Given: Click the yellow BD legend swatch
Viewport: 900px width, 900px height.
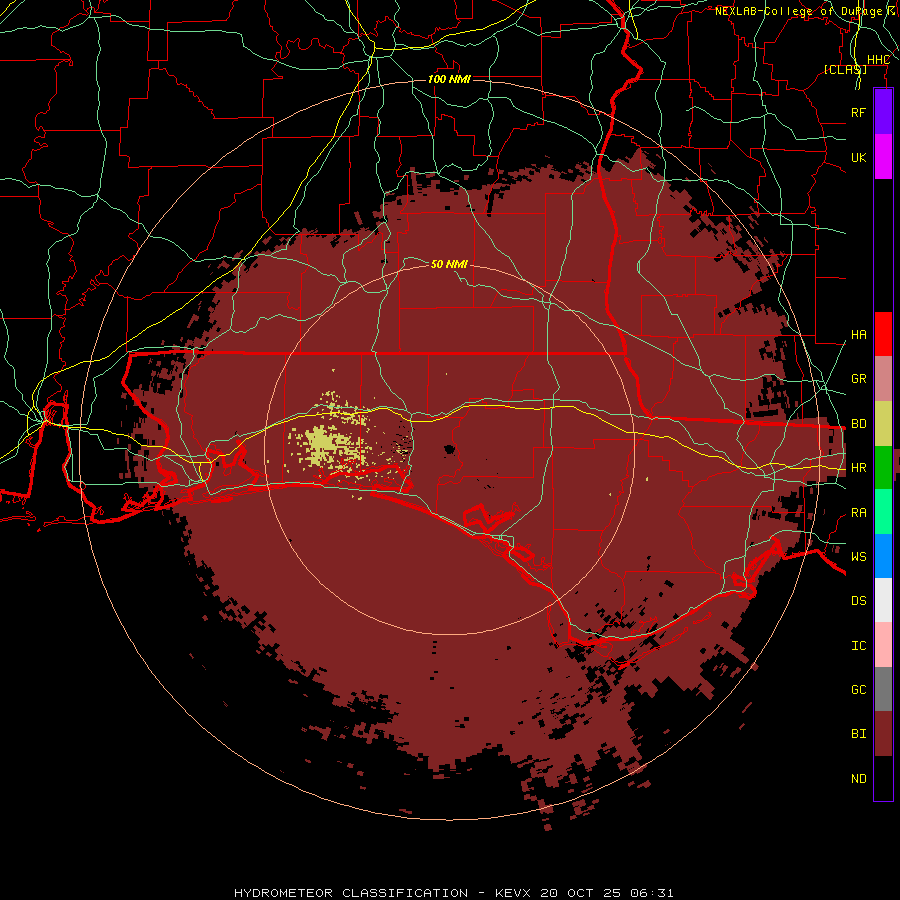Looking at the screenshot, I should click(x=883, y=424).
